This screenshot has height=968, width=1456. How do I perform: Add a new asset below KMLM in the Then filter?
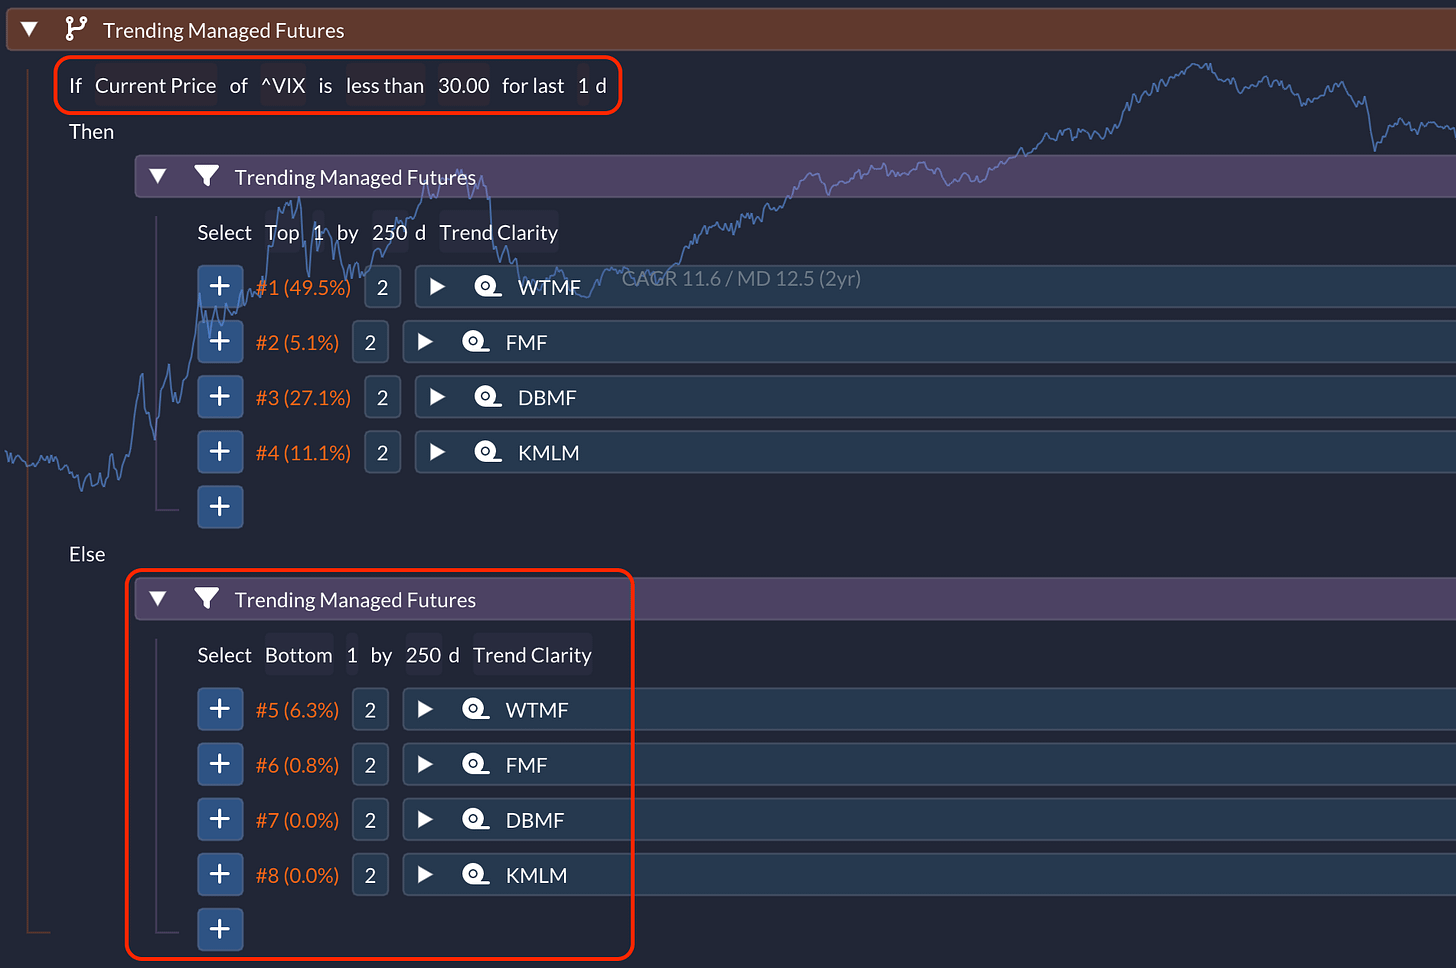pos(220,507)
